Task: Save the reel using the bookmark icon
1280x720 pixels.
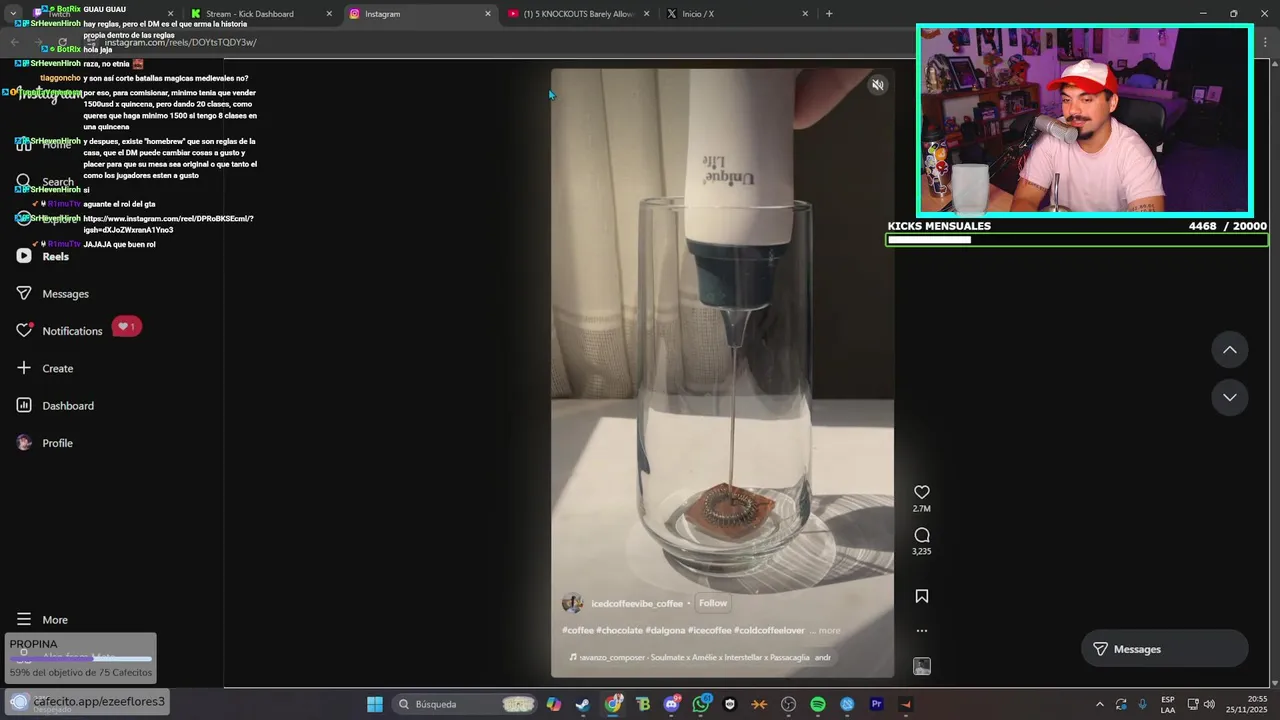Action: click(922, 596)
